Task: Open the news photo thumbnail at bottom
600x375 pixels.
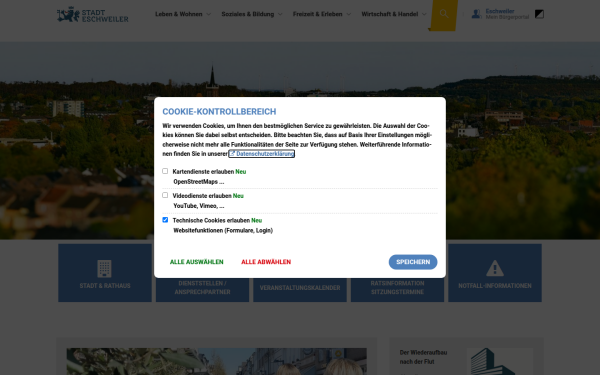Action: tap(217, 361)
